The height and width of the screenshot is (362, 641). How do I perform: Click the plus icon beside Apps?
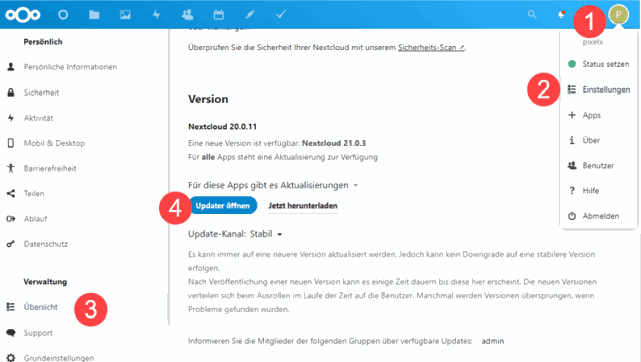[x=572, y=115]
